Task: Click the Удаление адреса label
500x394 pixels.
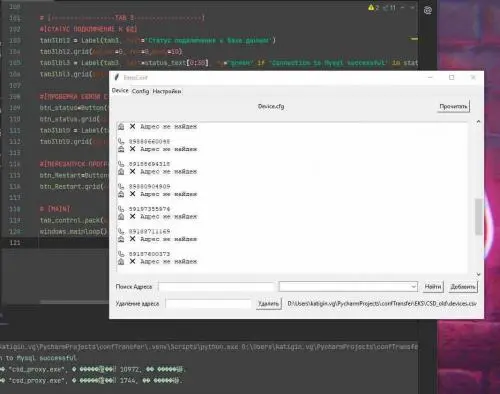Action: pos(137,304)
